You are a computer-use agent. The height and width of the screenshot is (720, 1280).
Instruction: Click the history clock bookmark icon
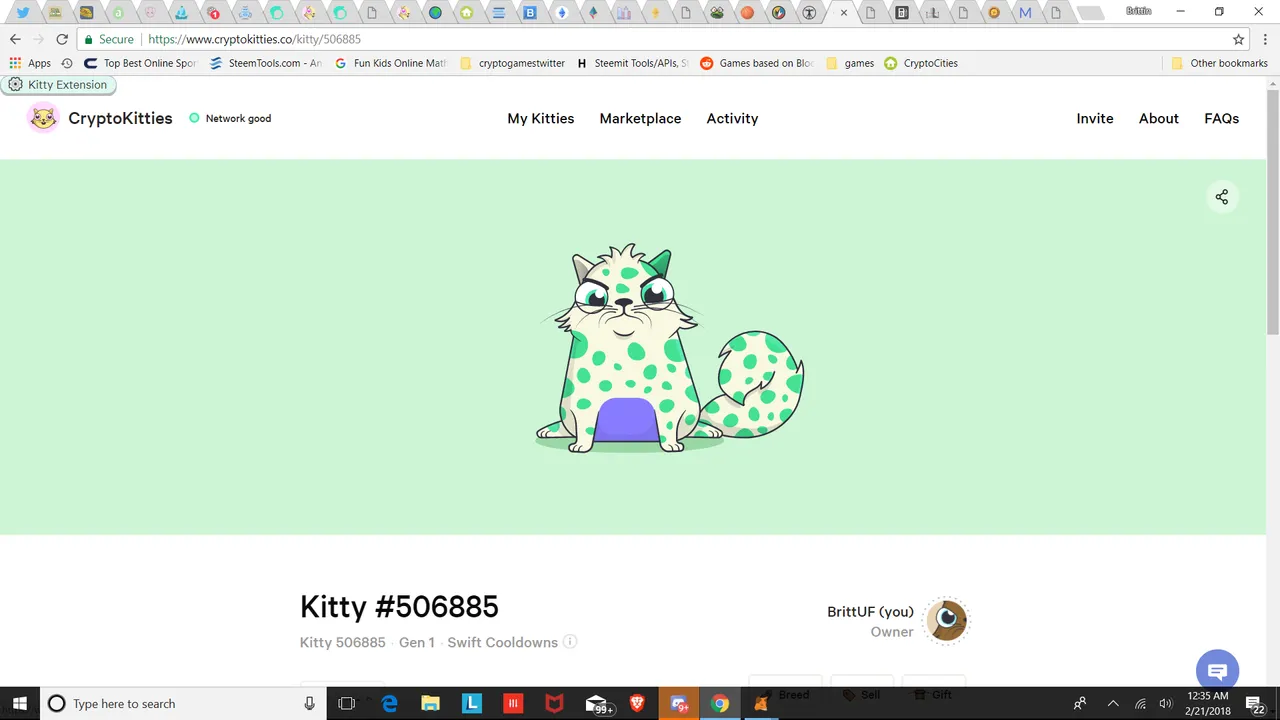[x=67, y=63]
